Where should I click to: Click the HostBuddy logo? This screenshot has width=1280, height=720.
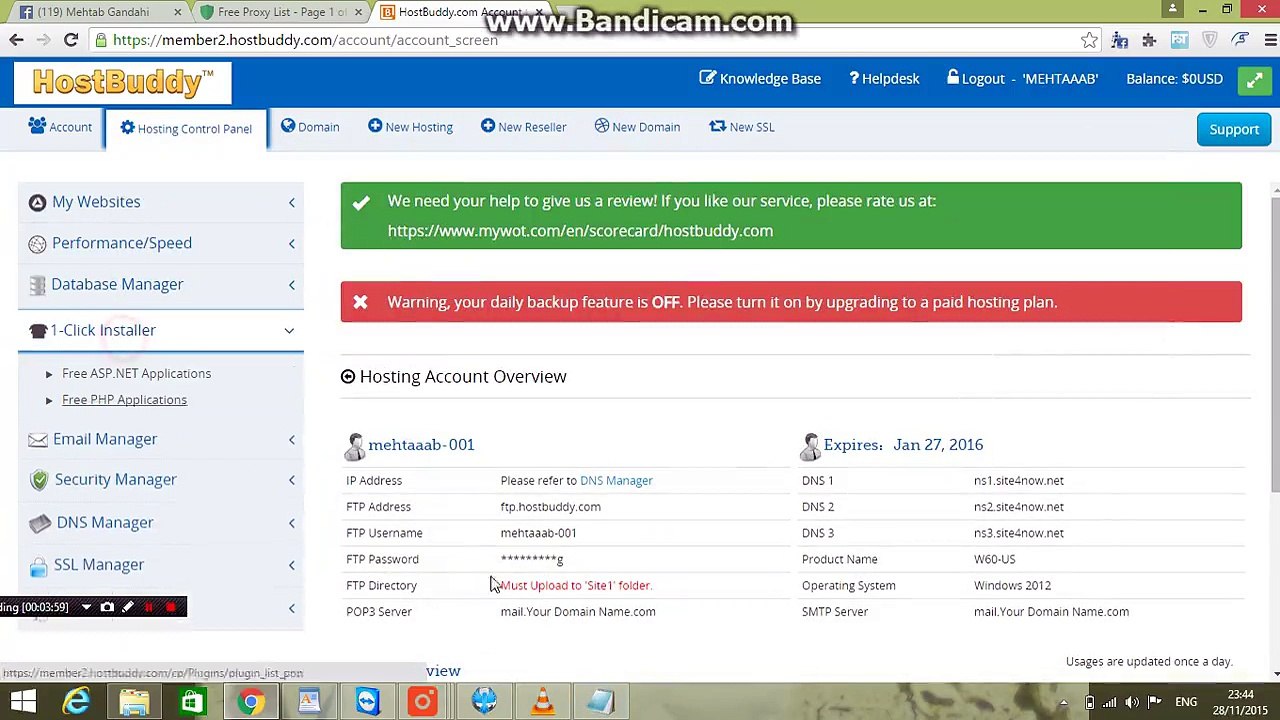(123, 82)
